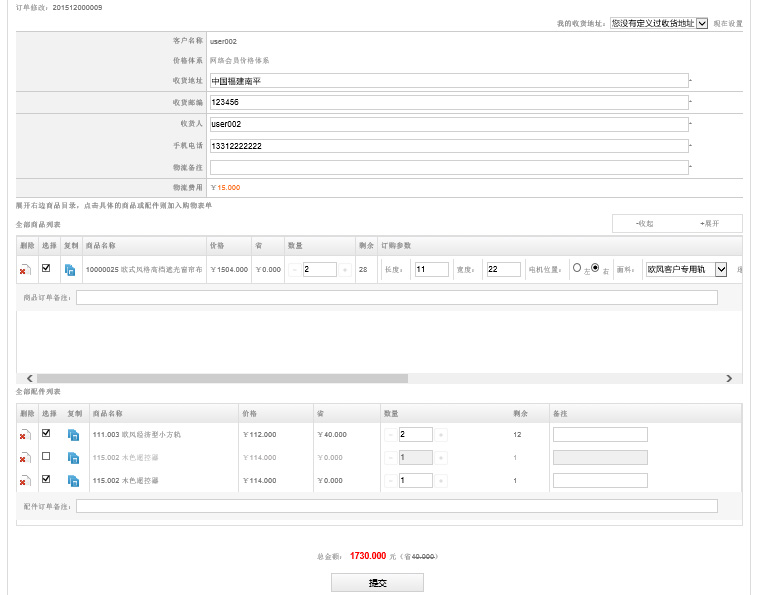
Task: Click copy icon on greyed-out 115.002 row
Action: [73, 458]
